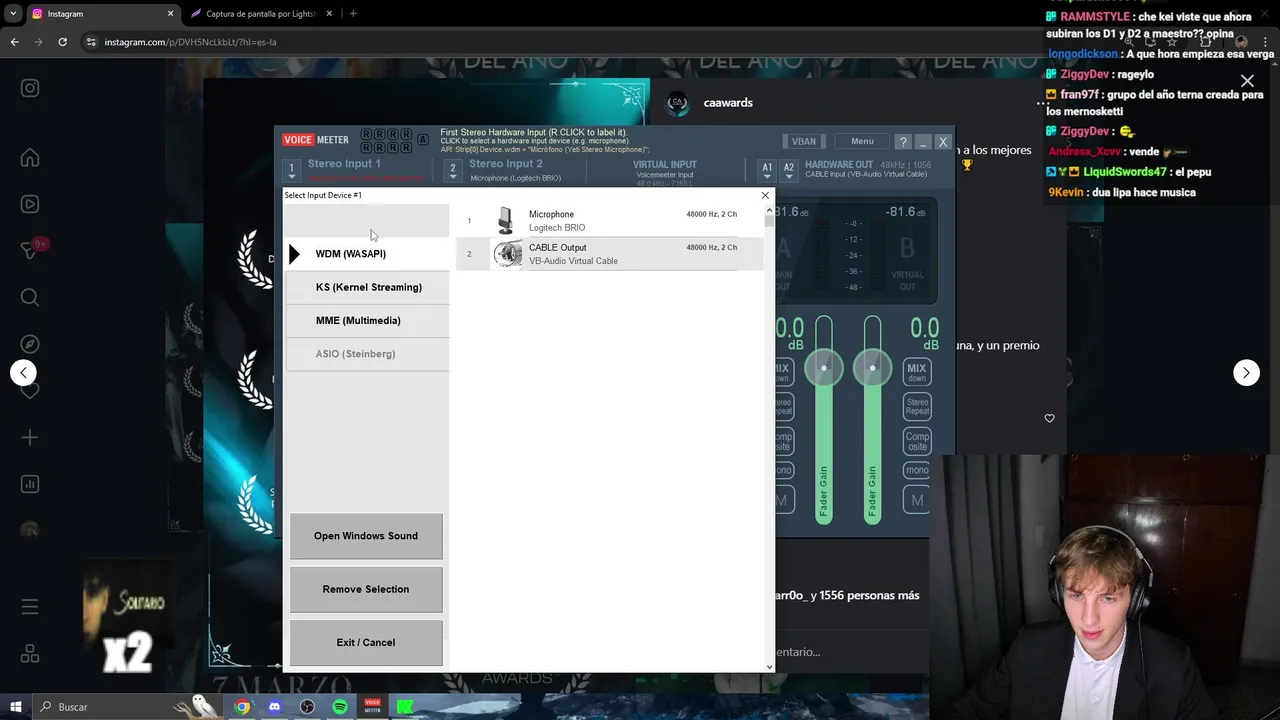1280x720 pixels.
Task: Click Instagram create plus icon
Action: tap(30, 437)
